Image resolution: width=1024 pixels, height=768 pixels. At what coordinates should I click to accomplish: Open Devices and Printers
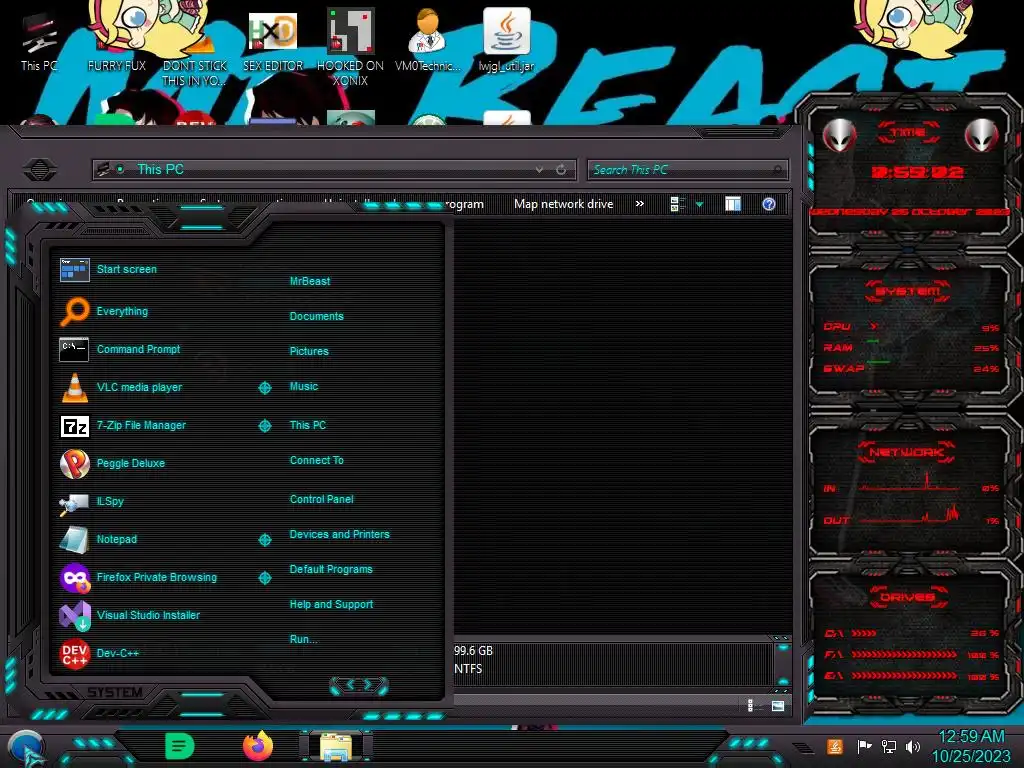click(x=339, y=534)
